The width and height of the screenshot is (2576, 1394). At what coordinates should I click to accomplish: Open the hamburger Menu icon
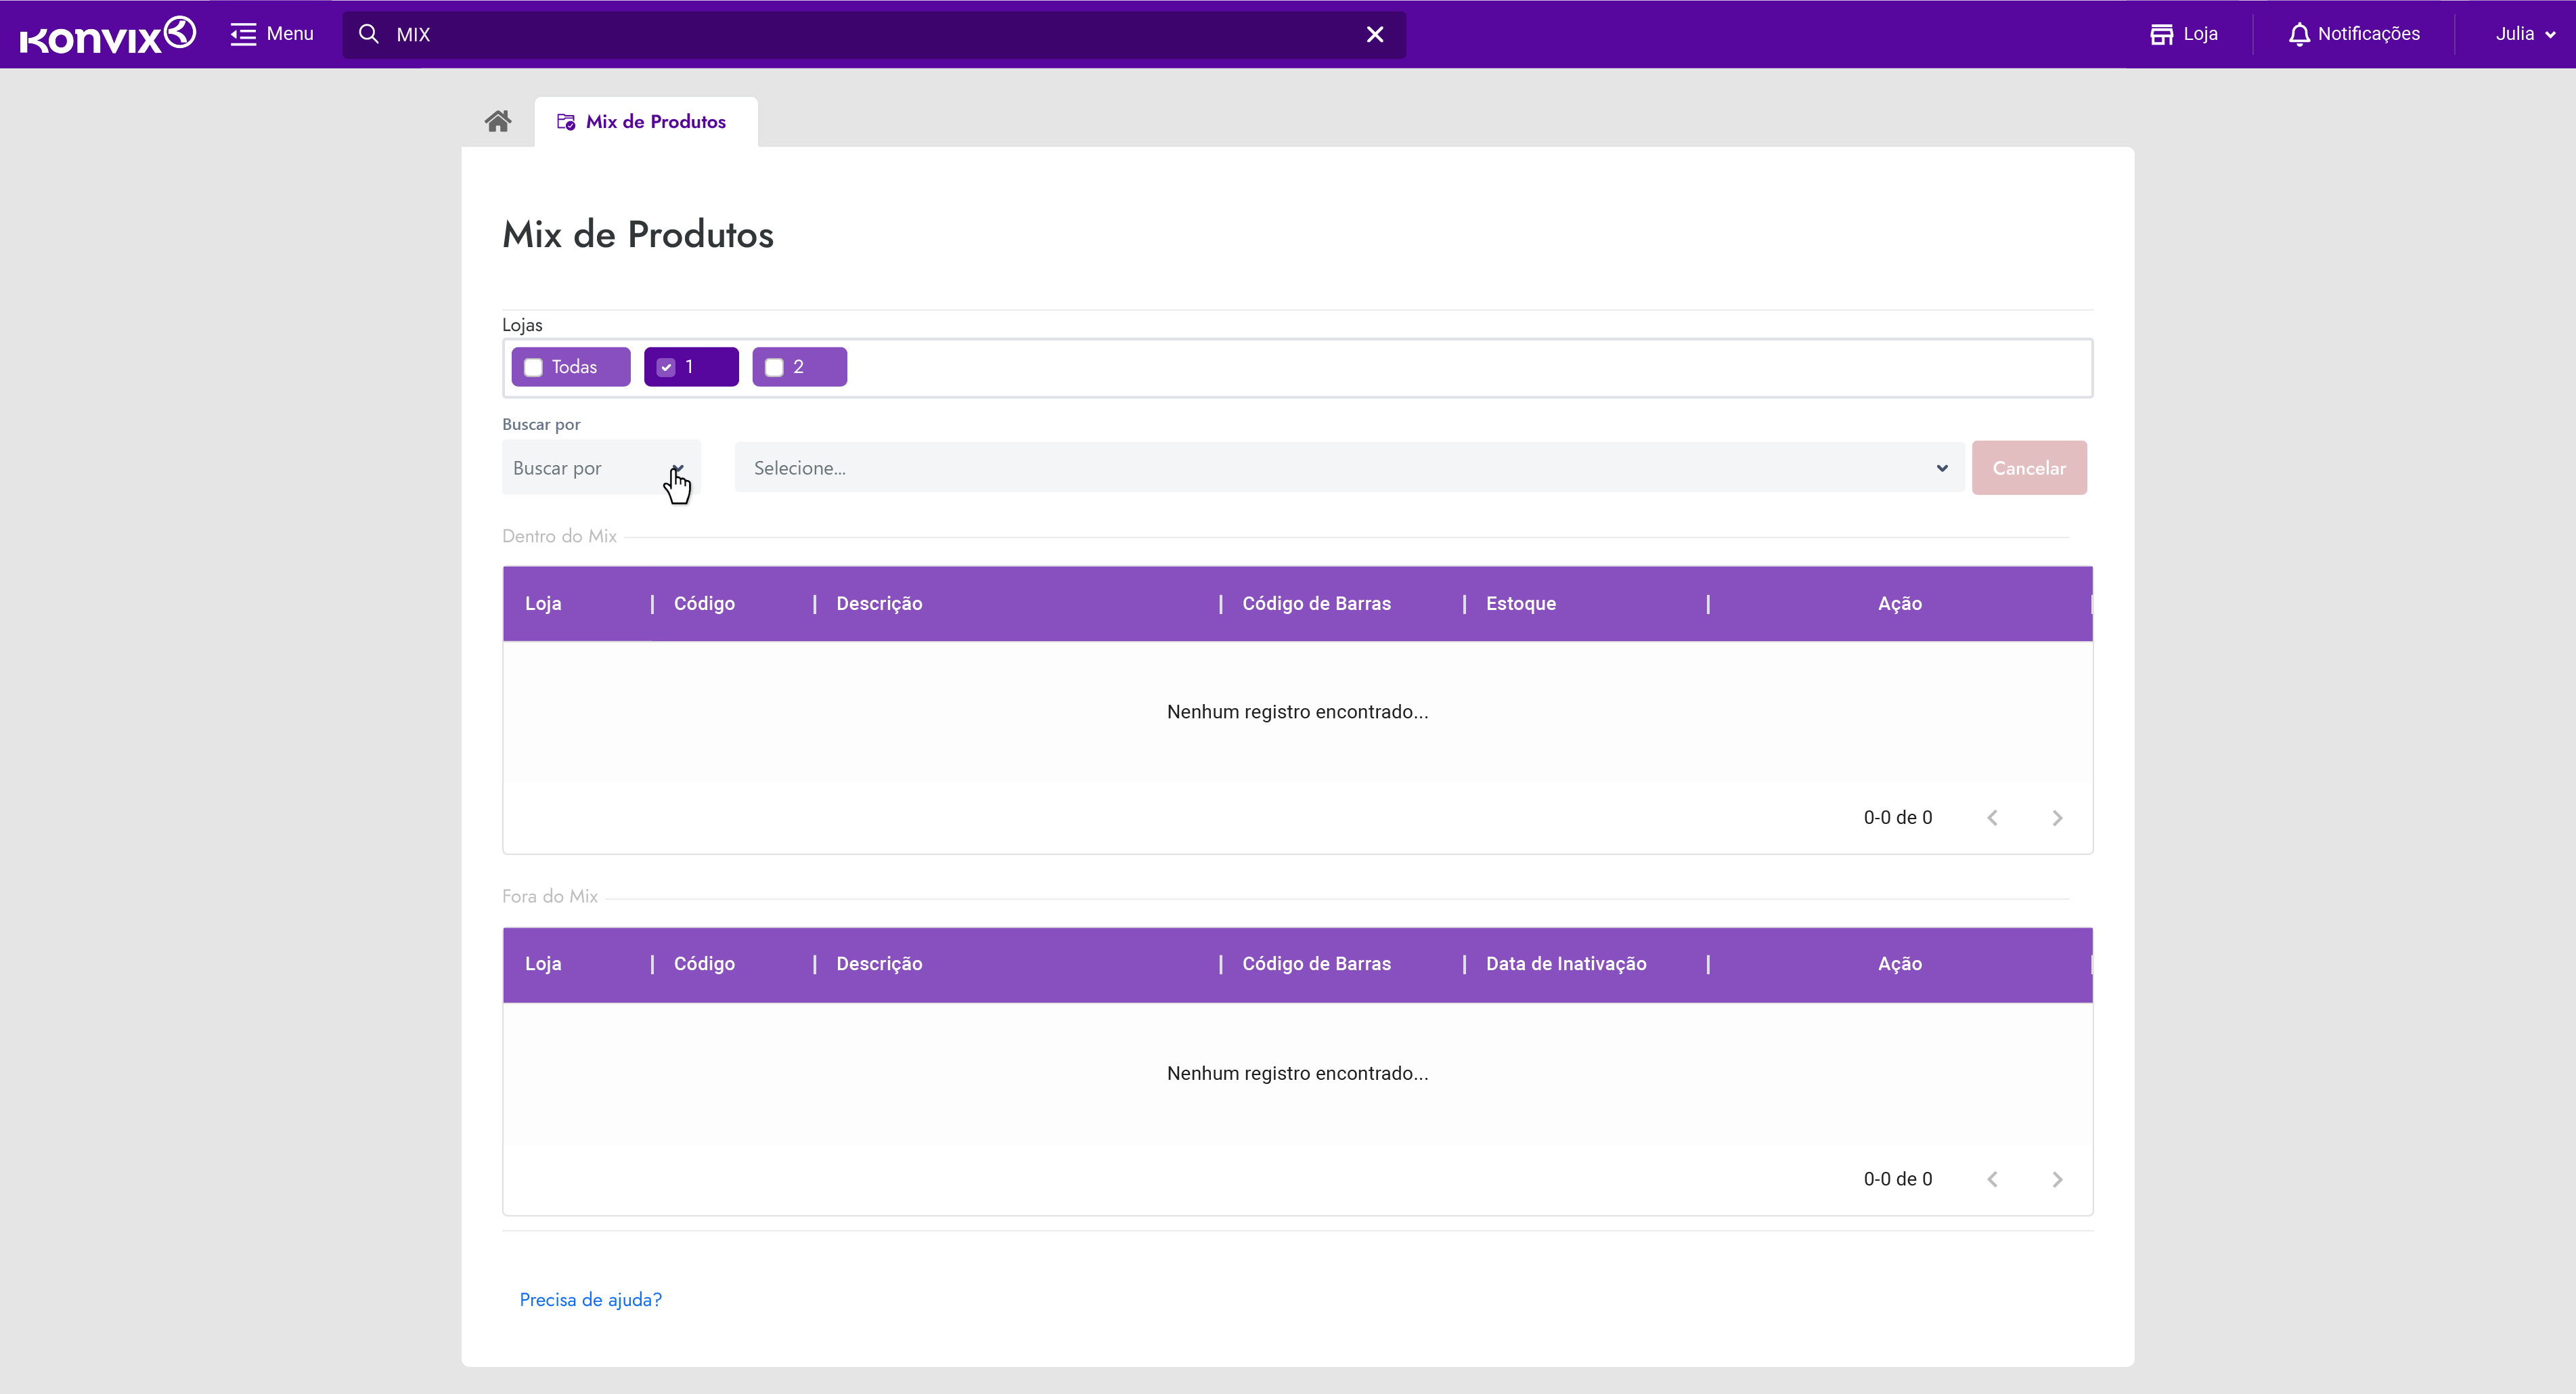(x=243, y=34)
